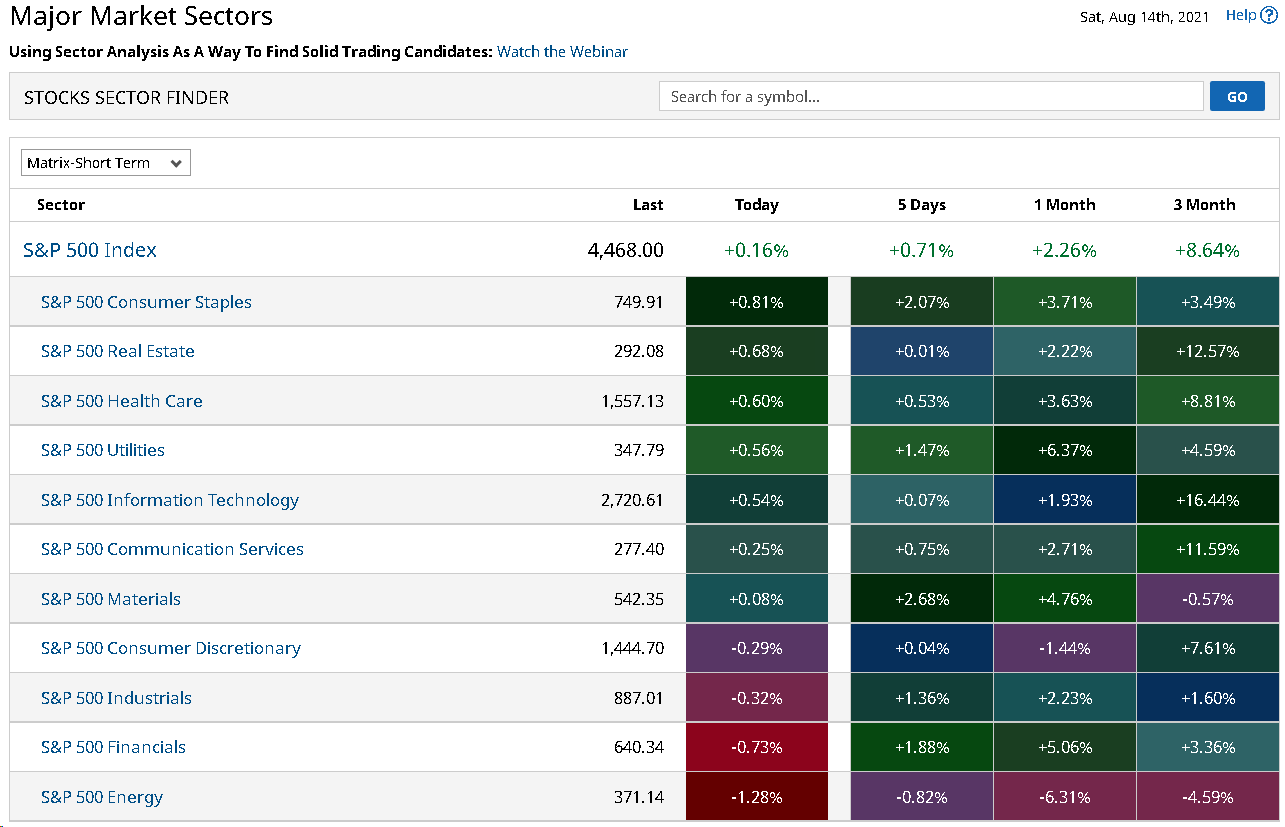
Task: Click Materials last price 542.35
Action: coord(639,599)
